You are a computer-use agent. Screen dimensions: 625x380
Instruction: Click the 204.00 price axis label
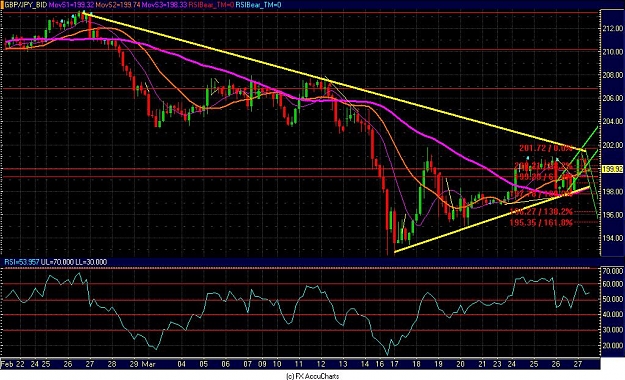coord(612,121)
